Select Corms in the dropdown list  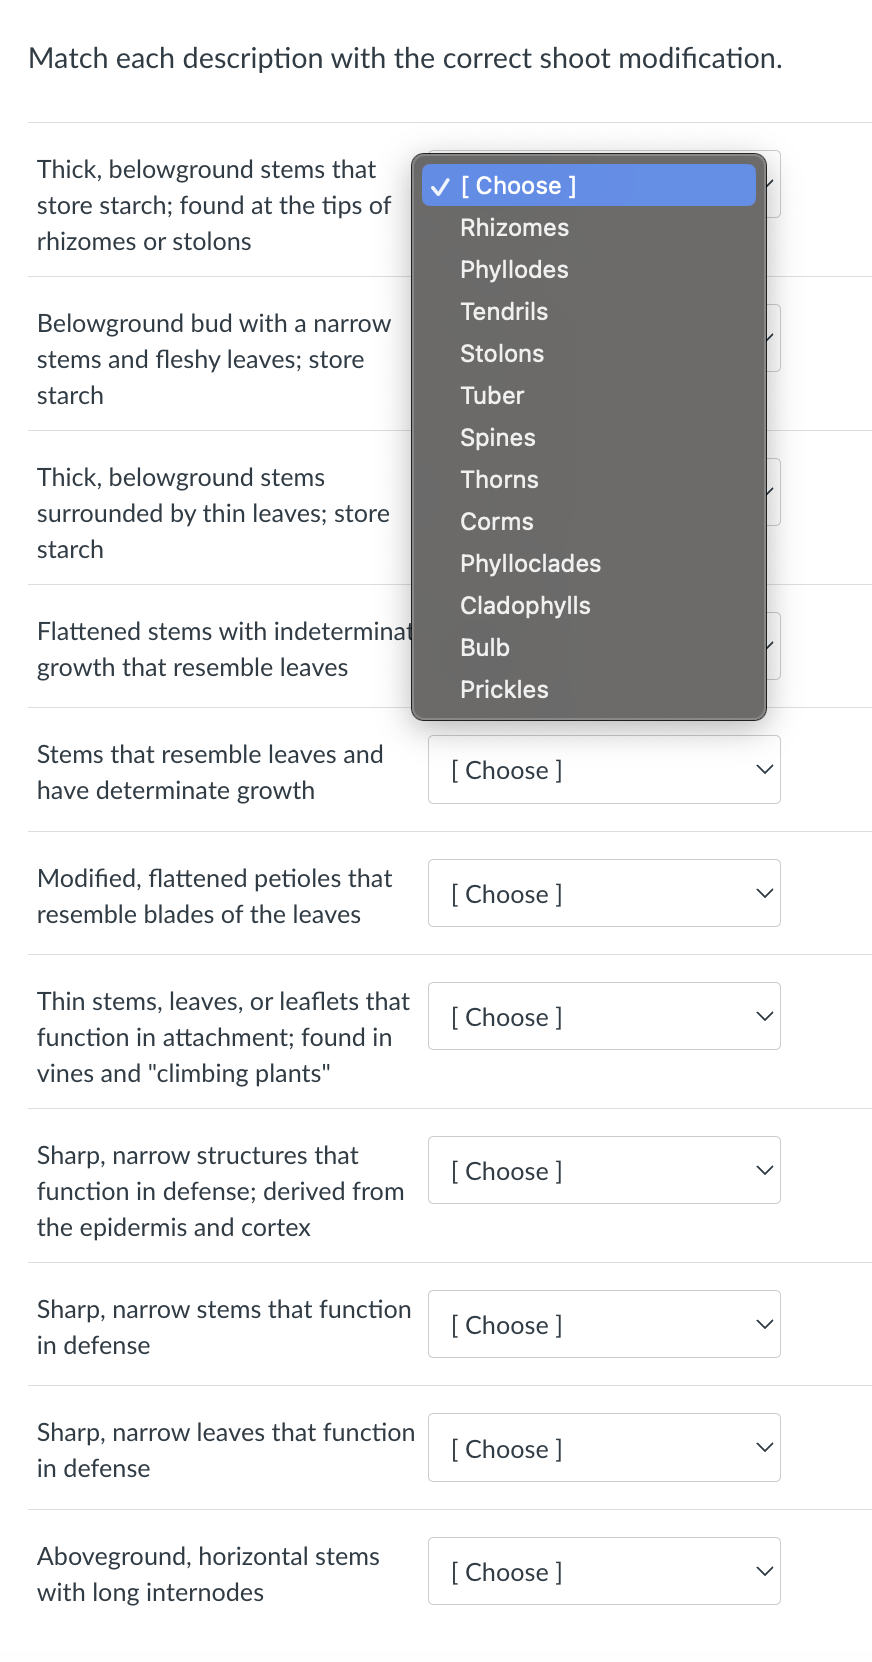(x=588, y=522)
